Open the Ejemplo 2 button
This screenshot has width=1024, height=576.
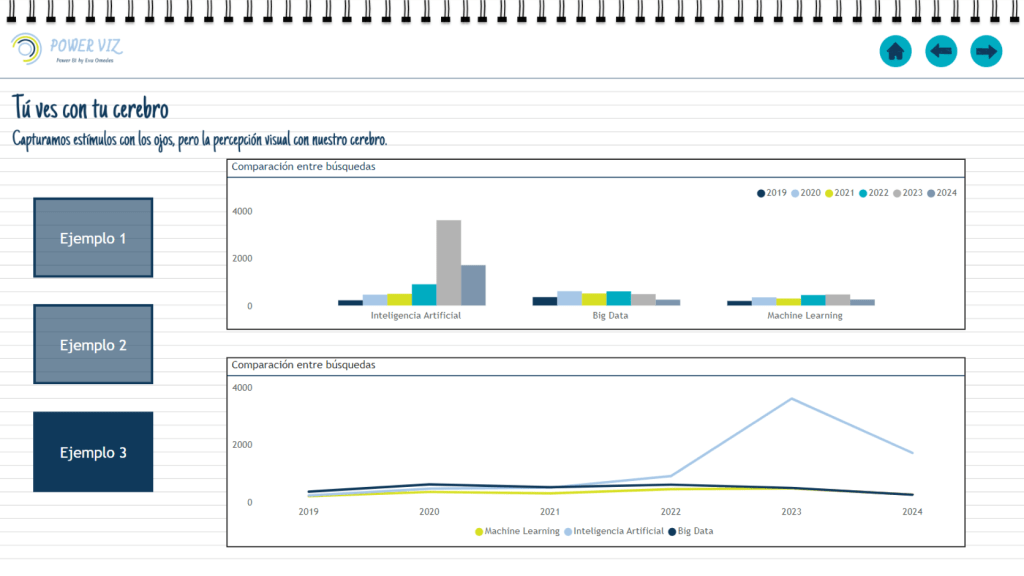(x=93, y=345)
